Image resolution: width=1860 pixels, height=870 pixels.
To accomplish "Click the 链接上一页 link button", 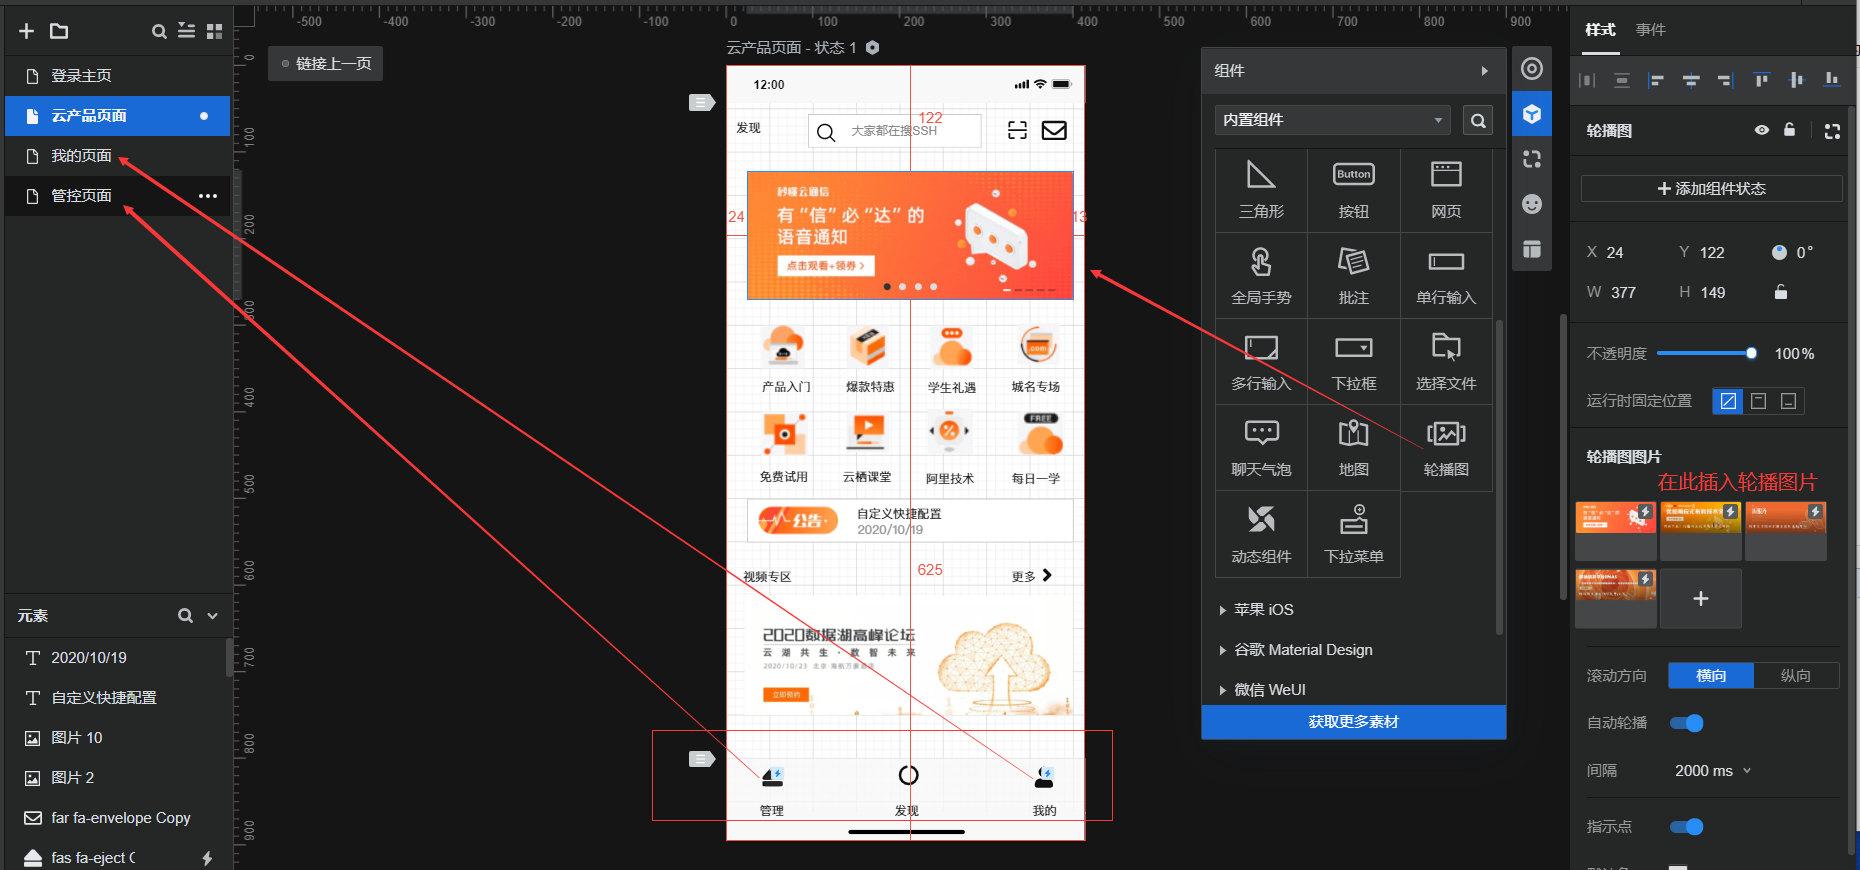I will click(326, 64).
